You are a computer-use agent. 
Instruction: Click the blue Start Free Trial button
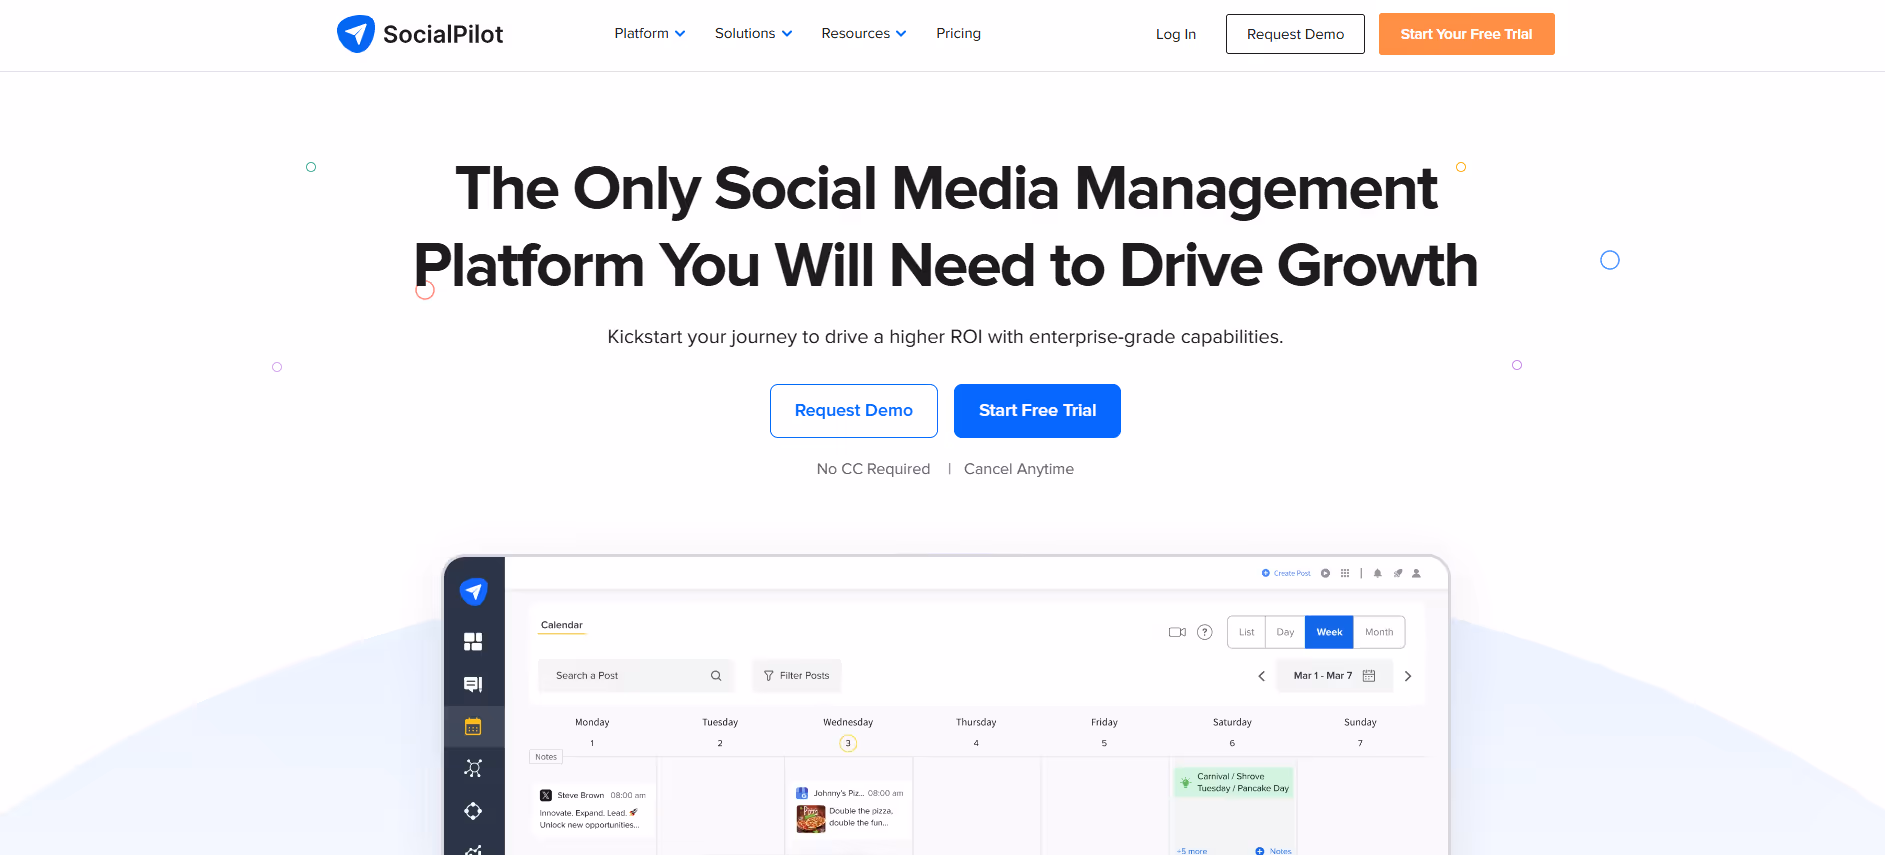coord(1037,411)
